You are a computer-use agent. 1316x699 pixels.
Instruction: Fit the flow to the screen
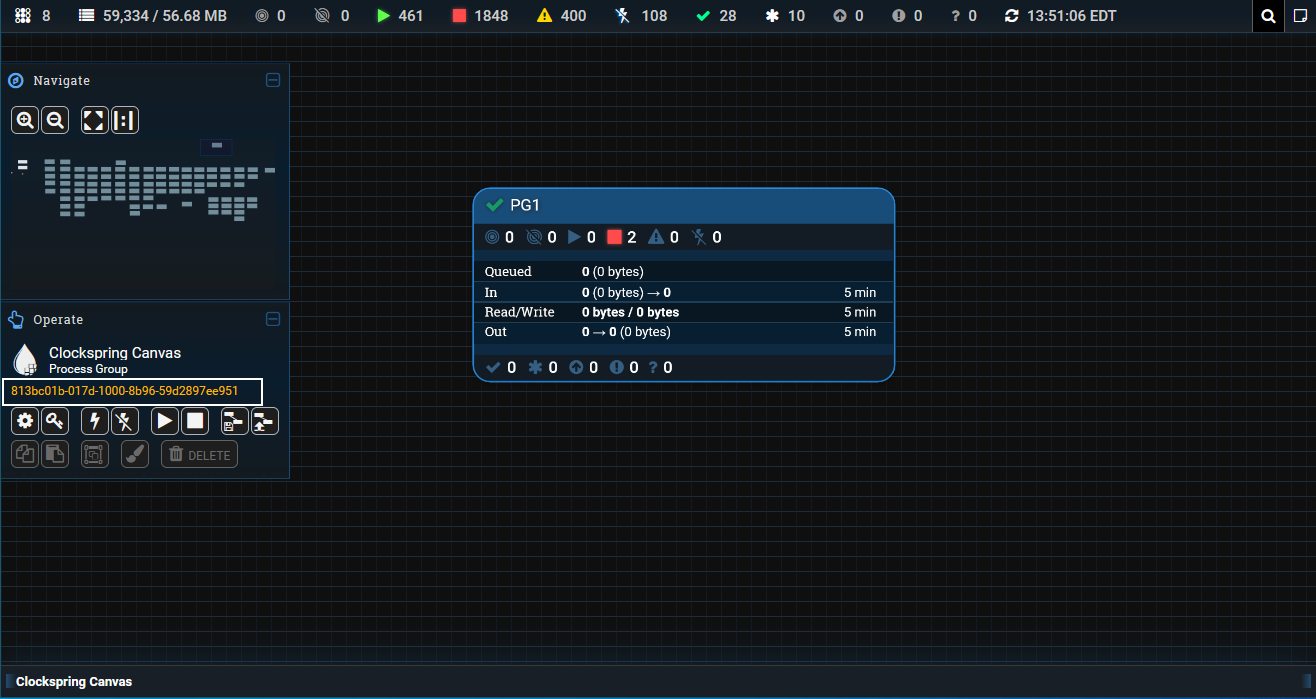point(94,120)
